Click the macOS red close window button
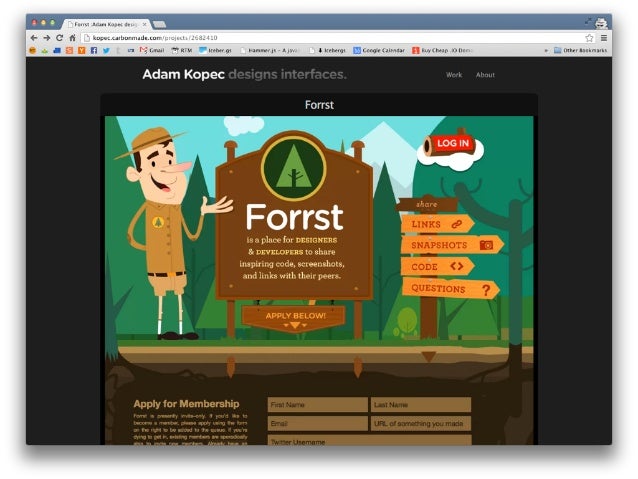638x479 pixels. pos(35,23)
